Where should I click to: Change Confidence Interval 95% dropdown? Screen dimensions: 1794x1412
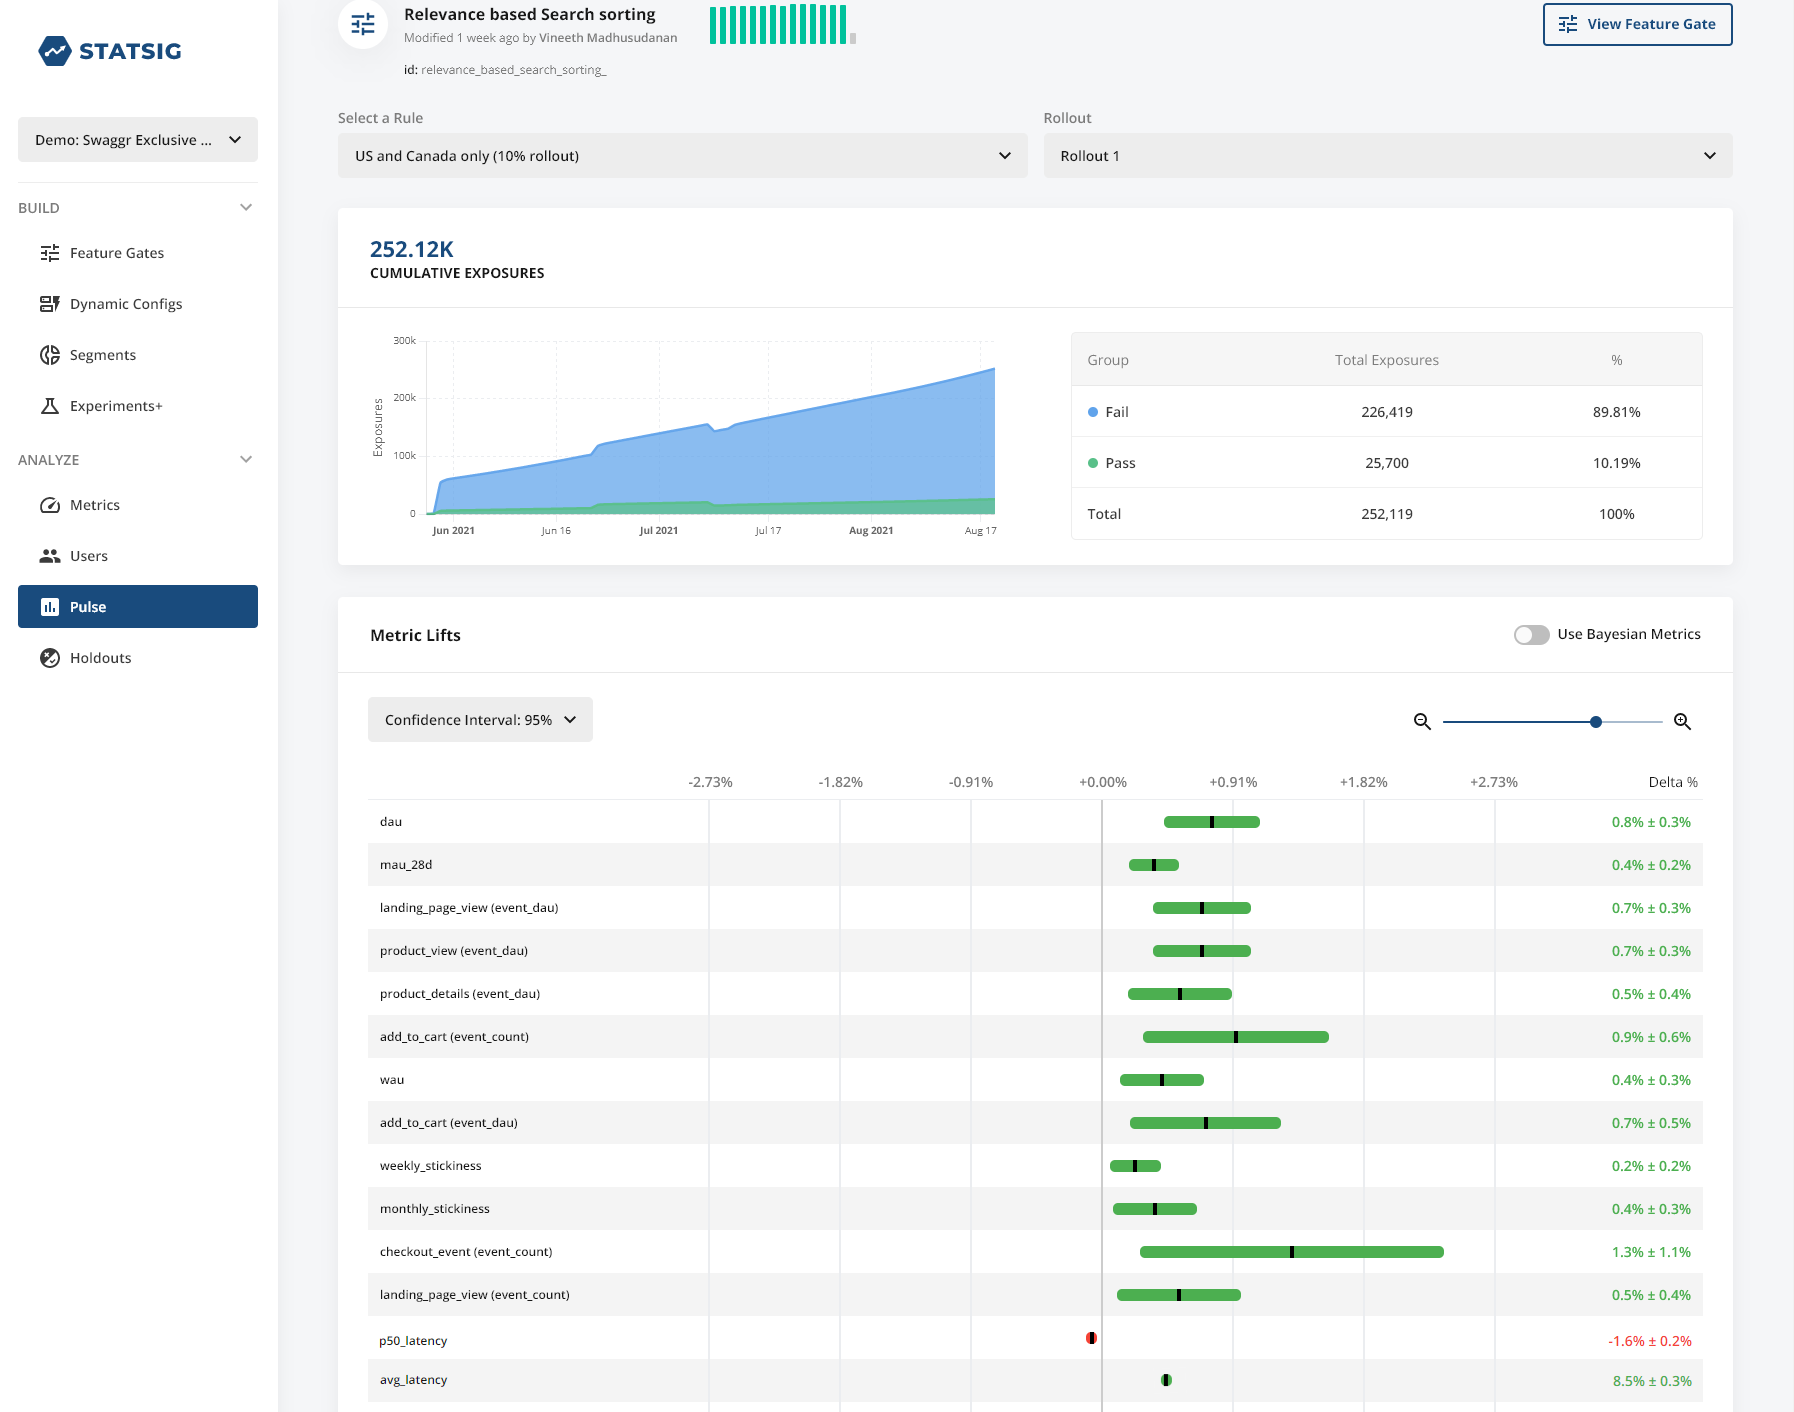click(x=480, y=720)
